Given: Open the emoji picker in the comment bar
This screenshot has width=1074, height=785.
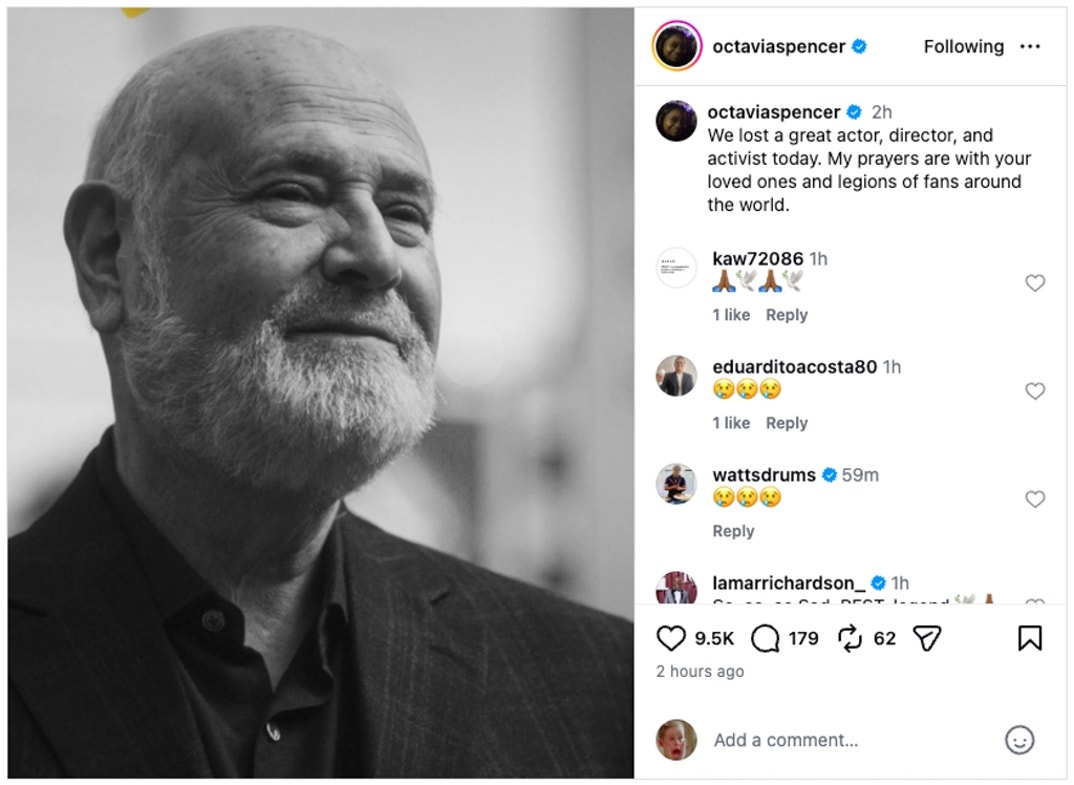Looking at the screenshot, I should pos(1019,742).
